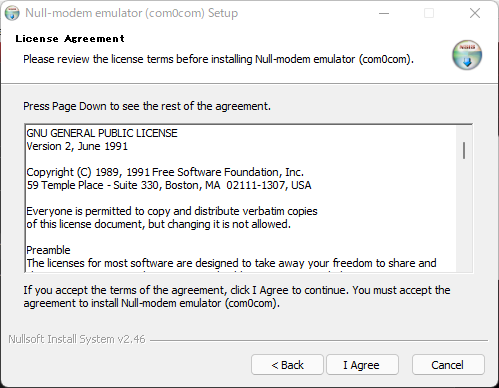Click the window title text Null-modem emulator Setup
This screenshot has height=388, width=499.
132,13
